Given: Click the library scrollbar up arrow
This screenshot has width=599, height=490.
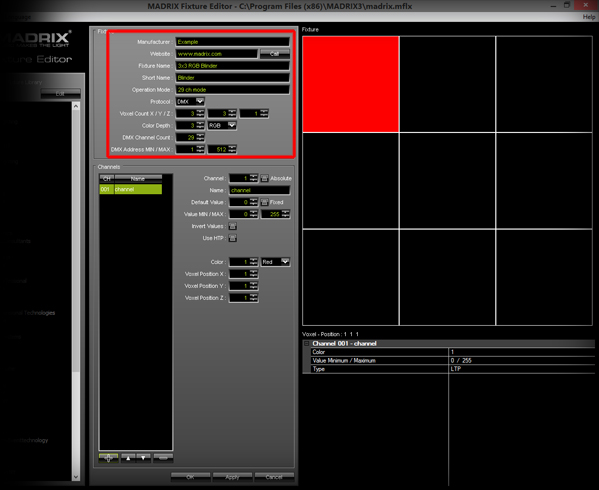Looking at the screenshot, I should click(76, 107).
